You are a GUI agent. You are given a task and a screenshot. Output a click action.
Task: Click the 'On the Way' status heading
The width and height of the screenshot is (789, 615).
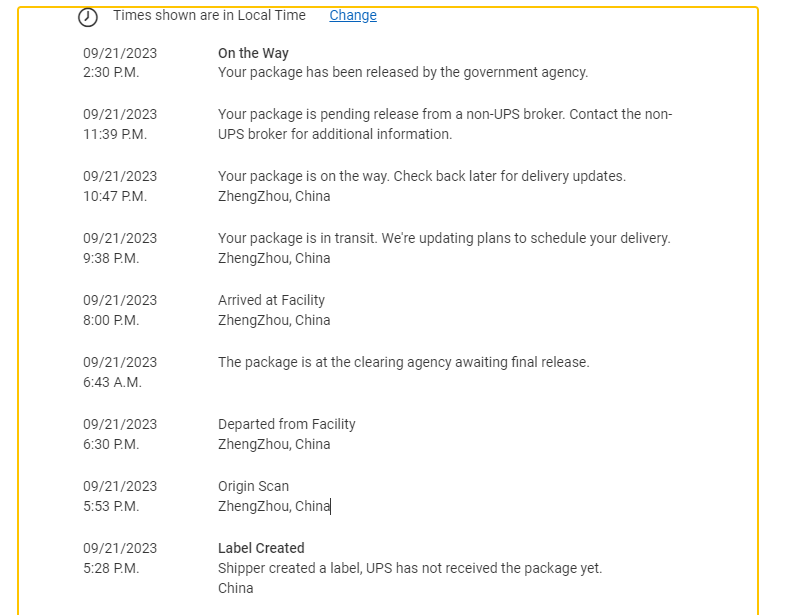(x=253, y=53)
